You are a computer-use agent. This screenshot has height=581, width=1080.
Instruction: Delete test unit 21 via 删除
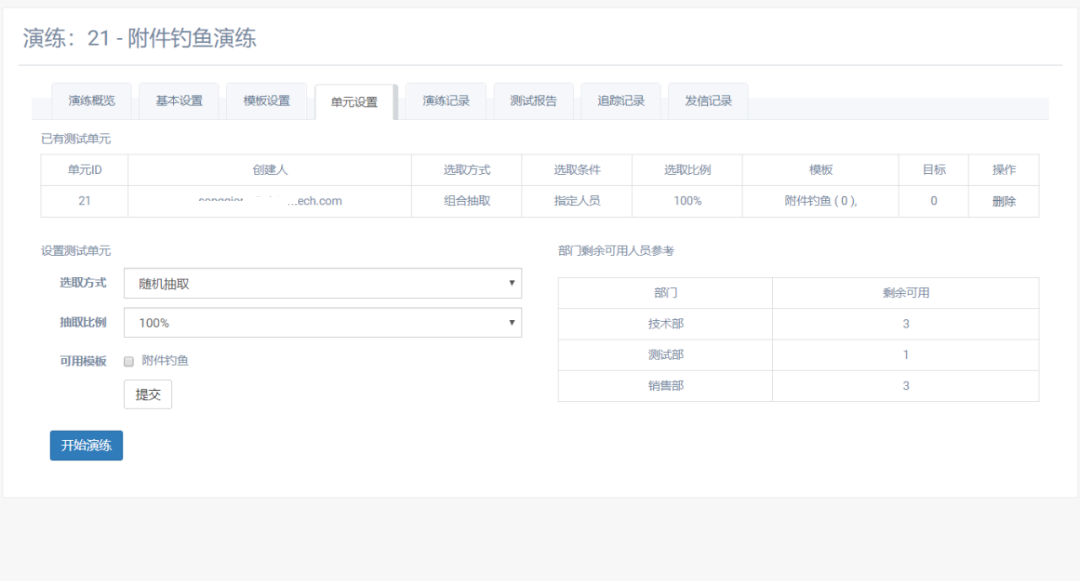1004,201
